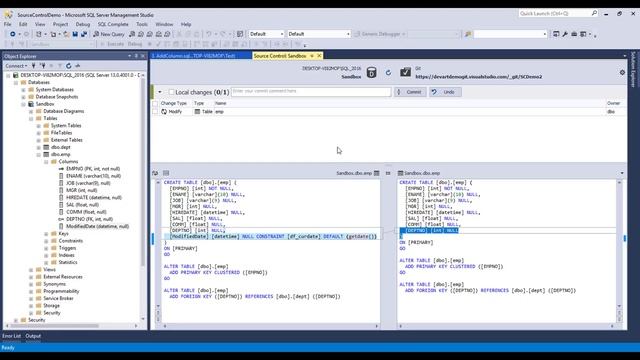The height and width of the screenshot is (360, 640).
Task: Click the Undo button
Action: tap(445, 92)
